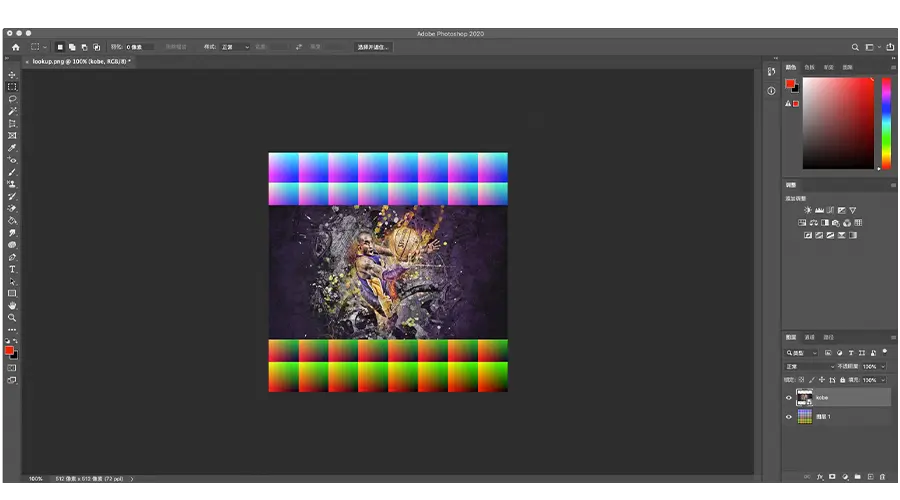
Task: Add a Color Balance adjustment
Action: coord(813,223)
